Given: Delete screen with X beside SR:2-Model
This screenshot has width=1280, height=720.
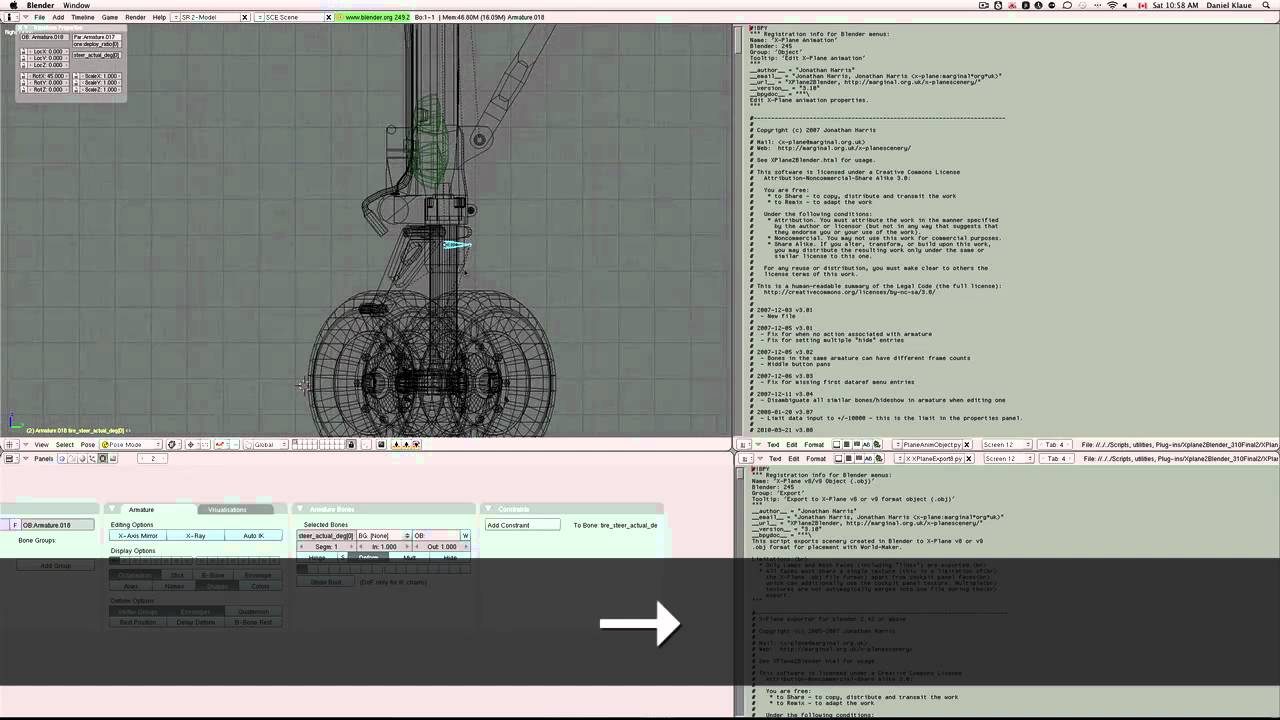Looking at the screenshot, I should coord(245,17).
